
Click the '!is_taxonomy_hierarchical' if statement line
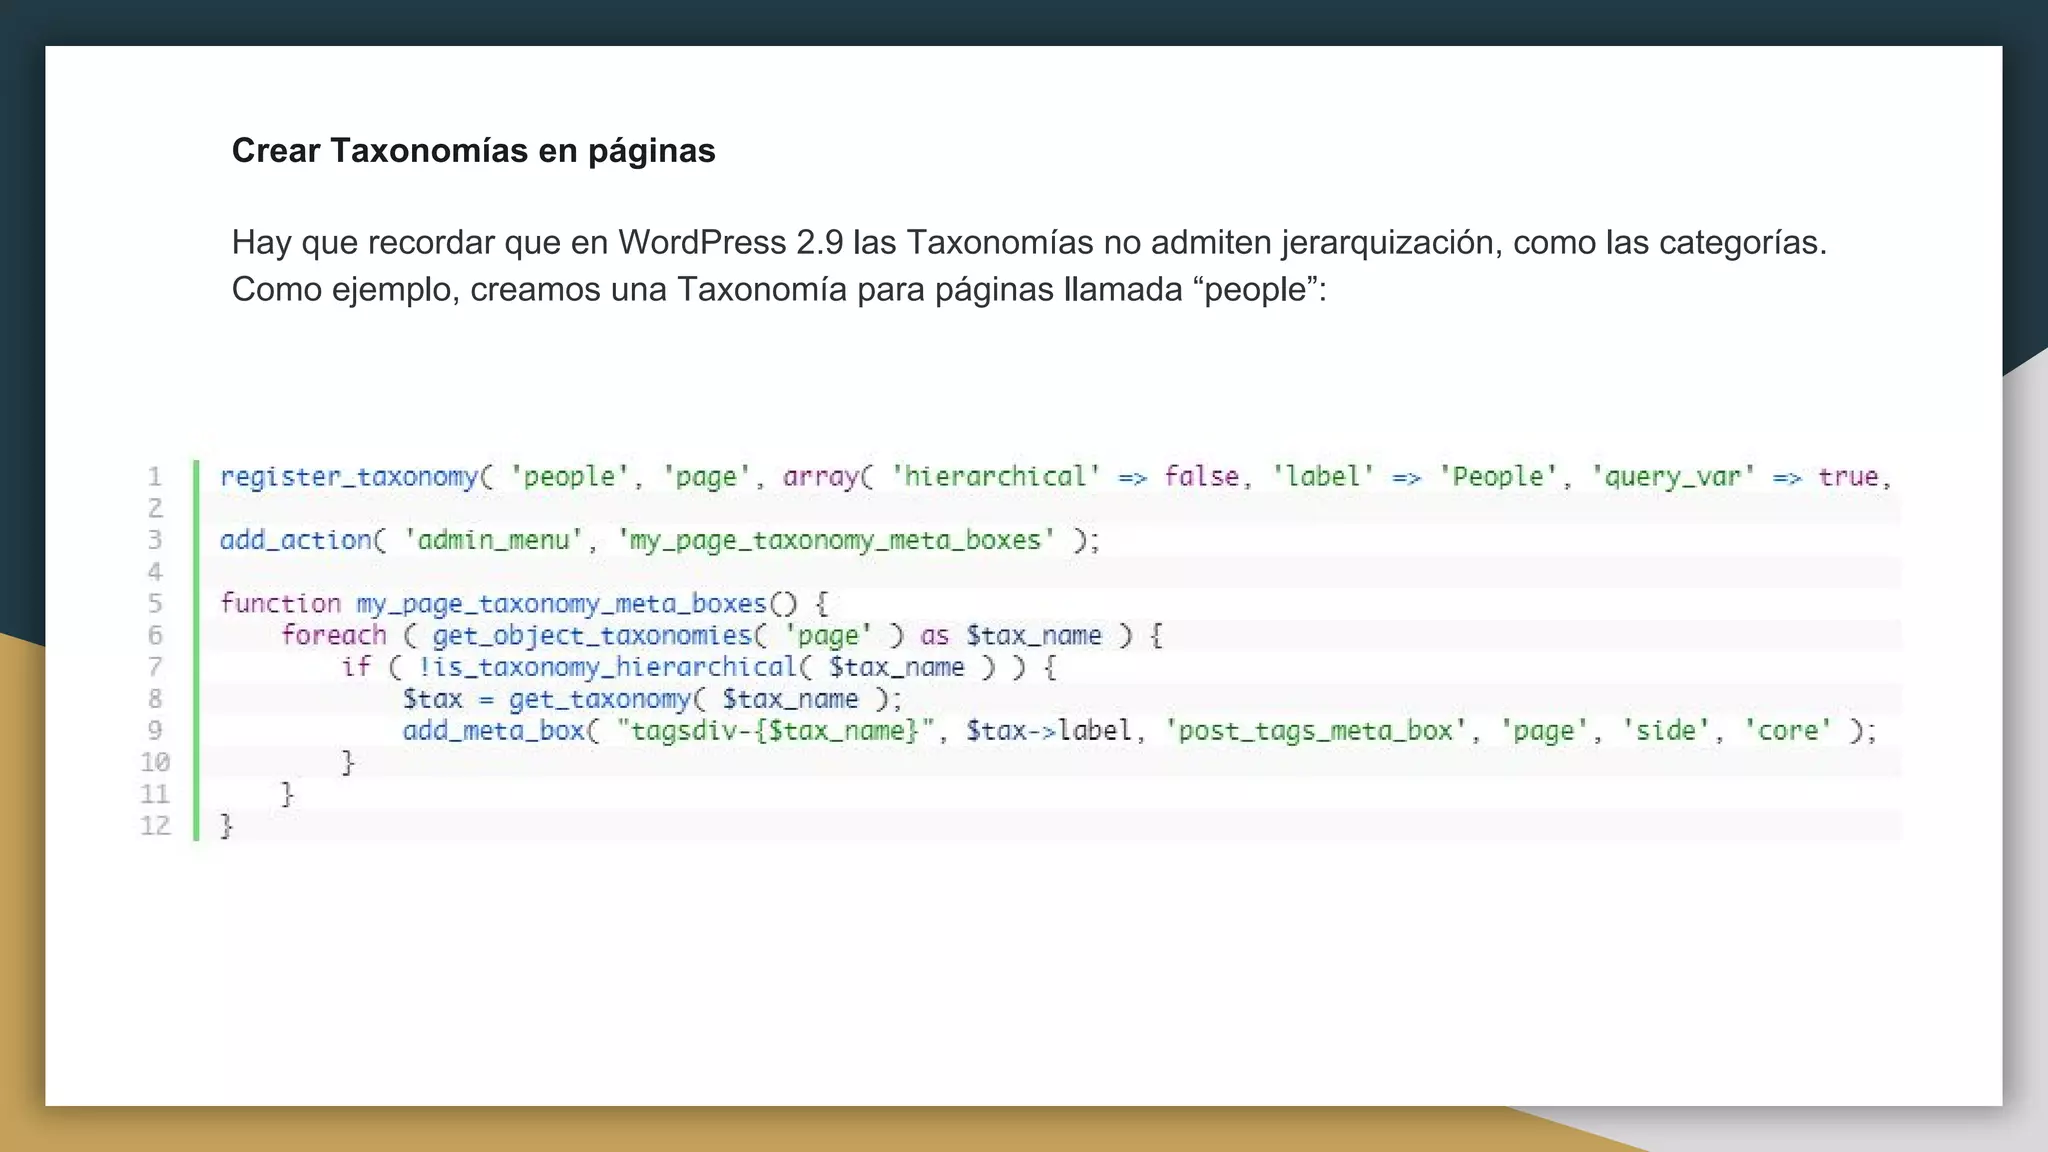click(x=699, y=668)
